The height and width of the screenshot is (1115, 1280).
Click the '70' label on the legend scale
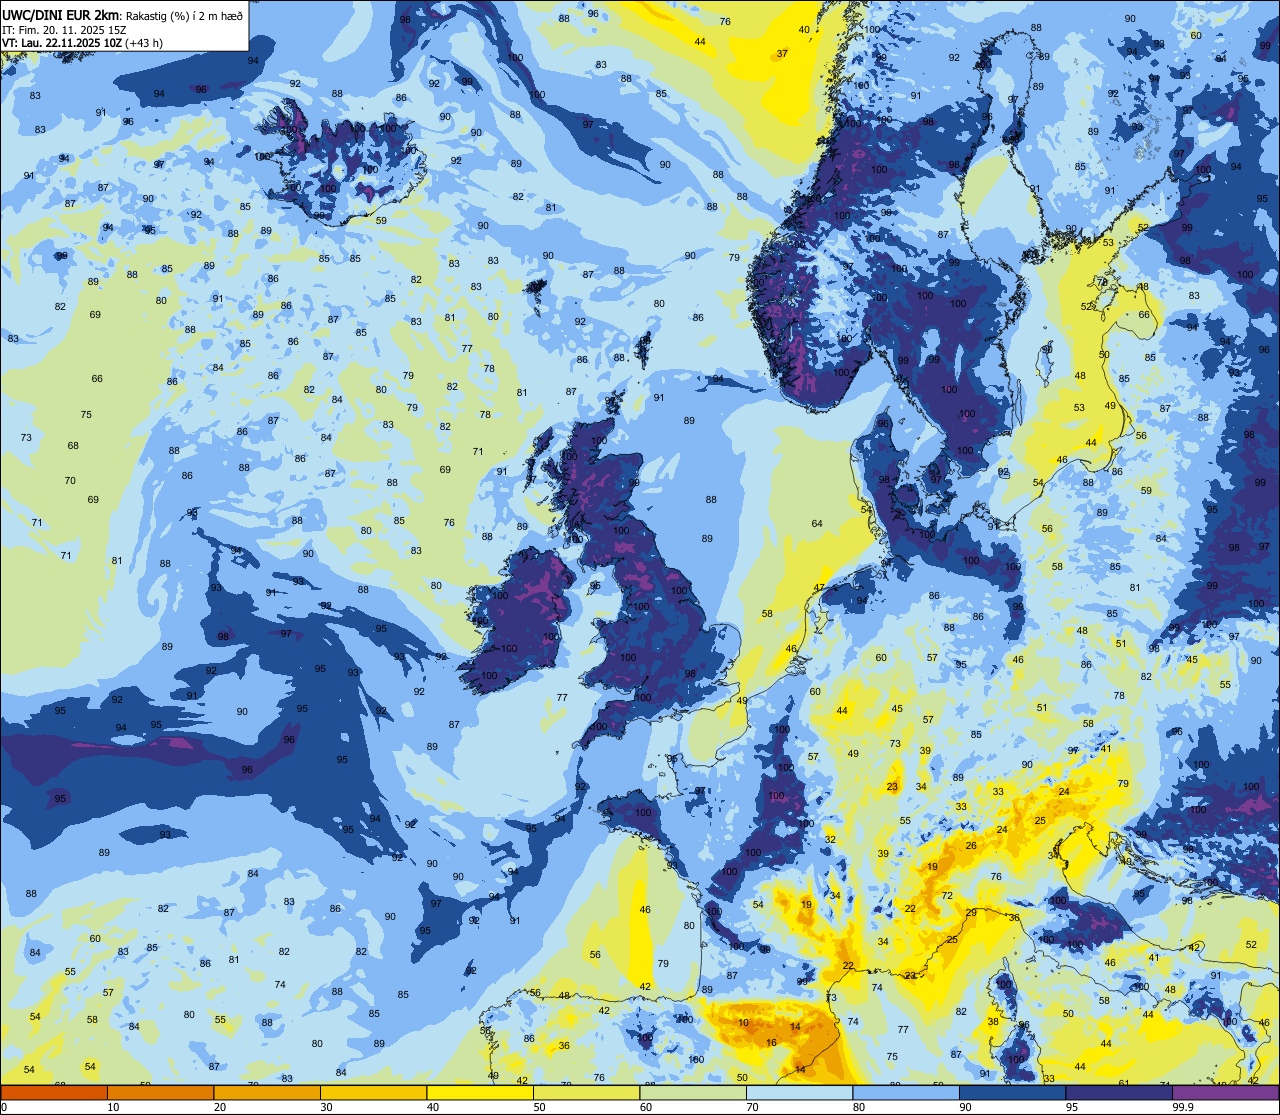[x=752, y=1107]
